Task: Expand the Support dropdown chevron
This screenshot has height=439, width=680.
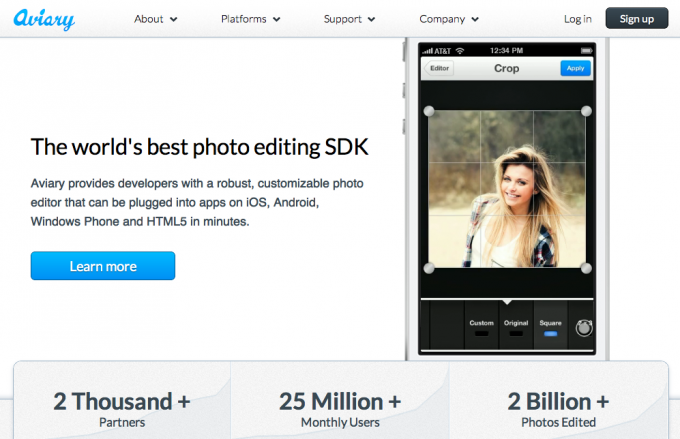Action: (371, 20)
